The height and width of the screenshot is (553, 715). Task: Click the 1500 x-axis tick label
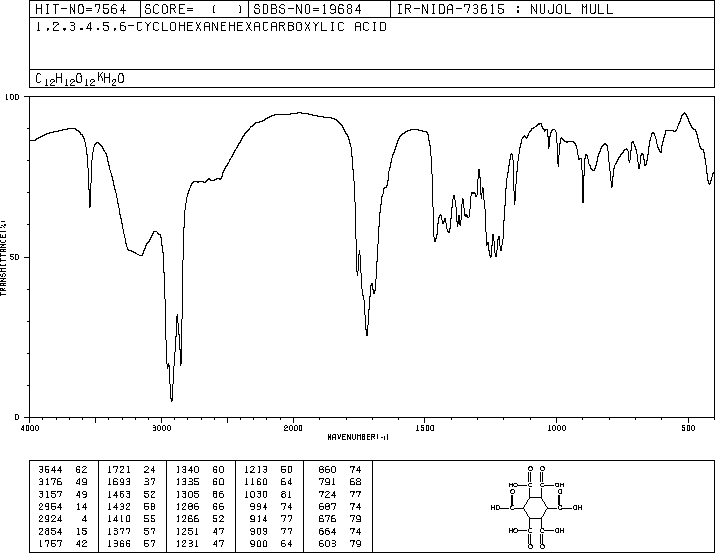coord(425,428)
